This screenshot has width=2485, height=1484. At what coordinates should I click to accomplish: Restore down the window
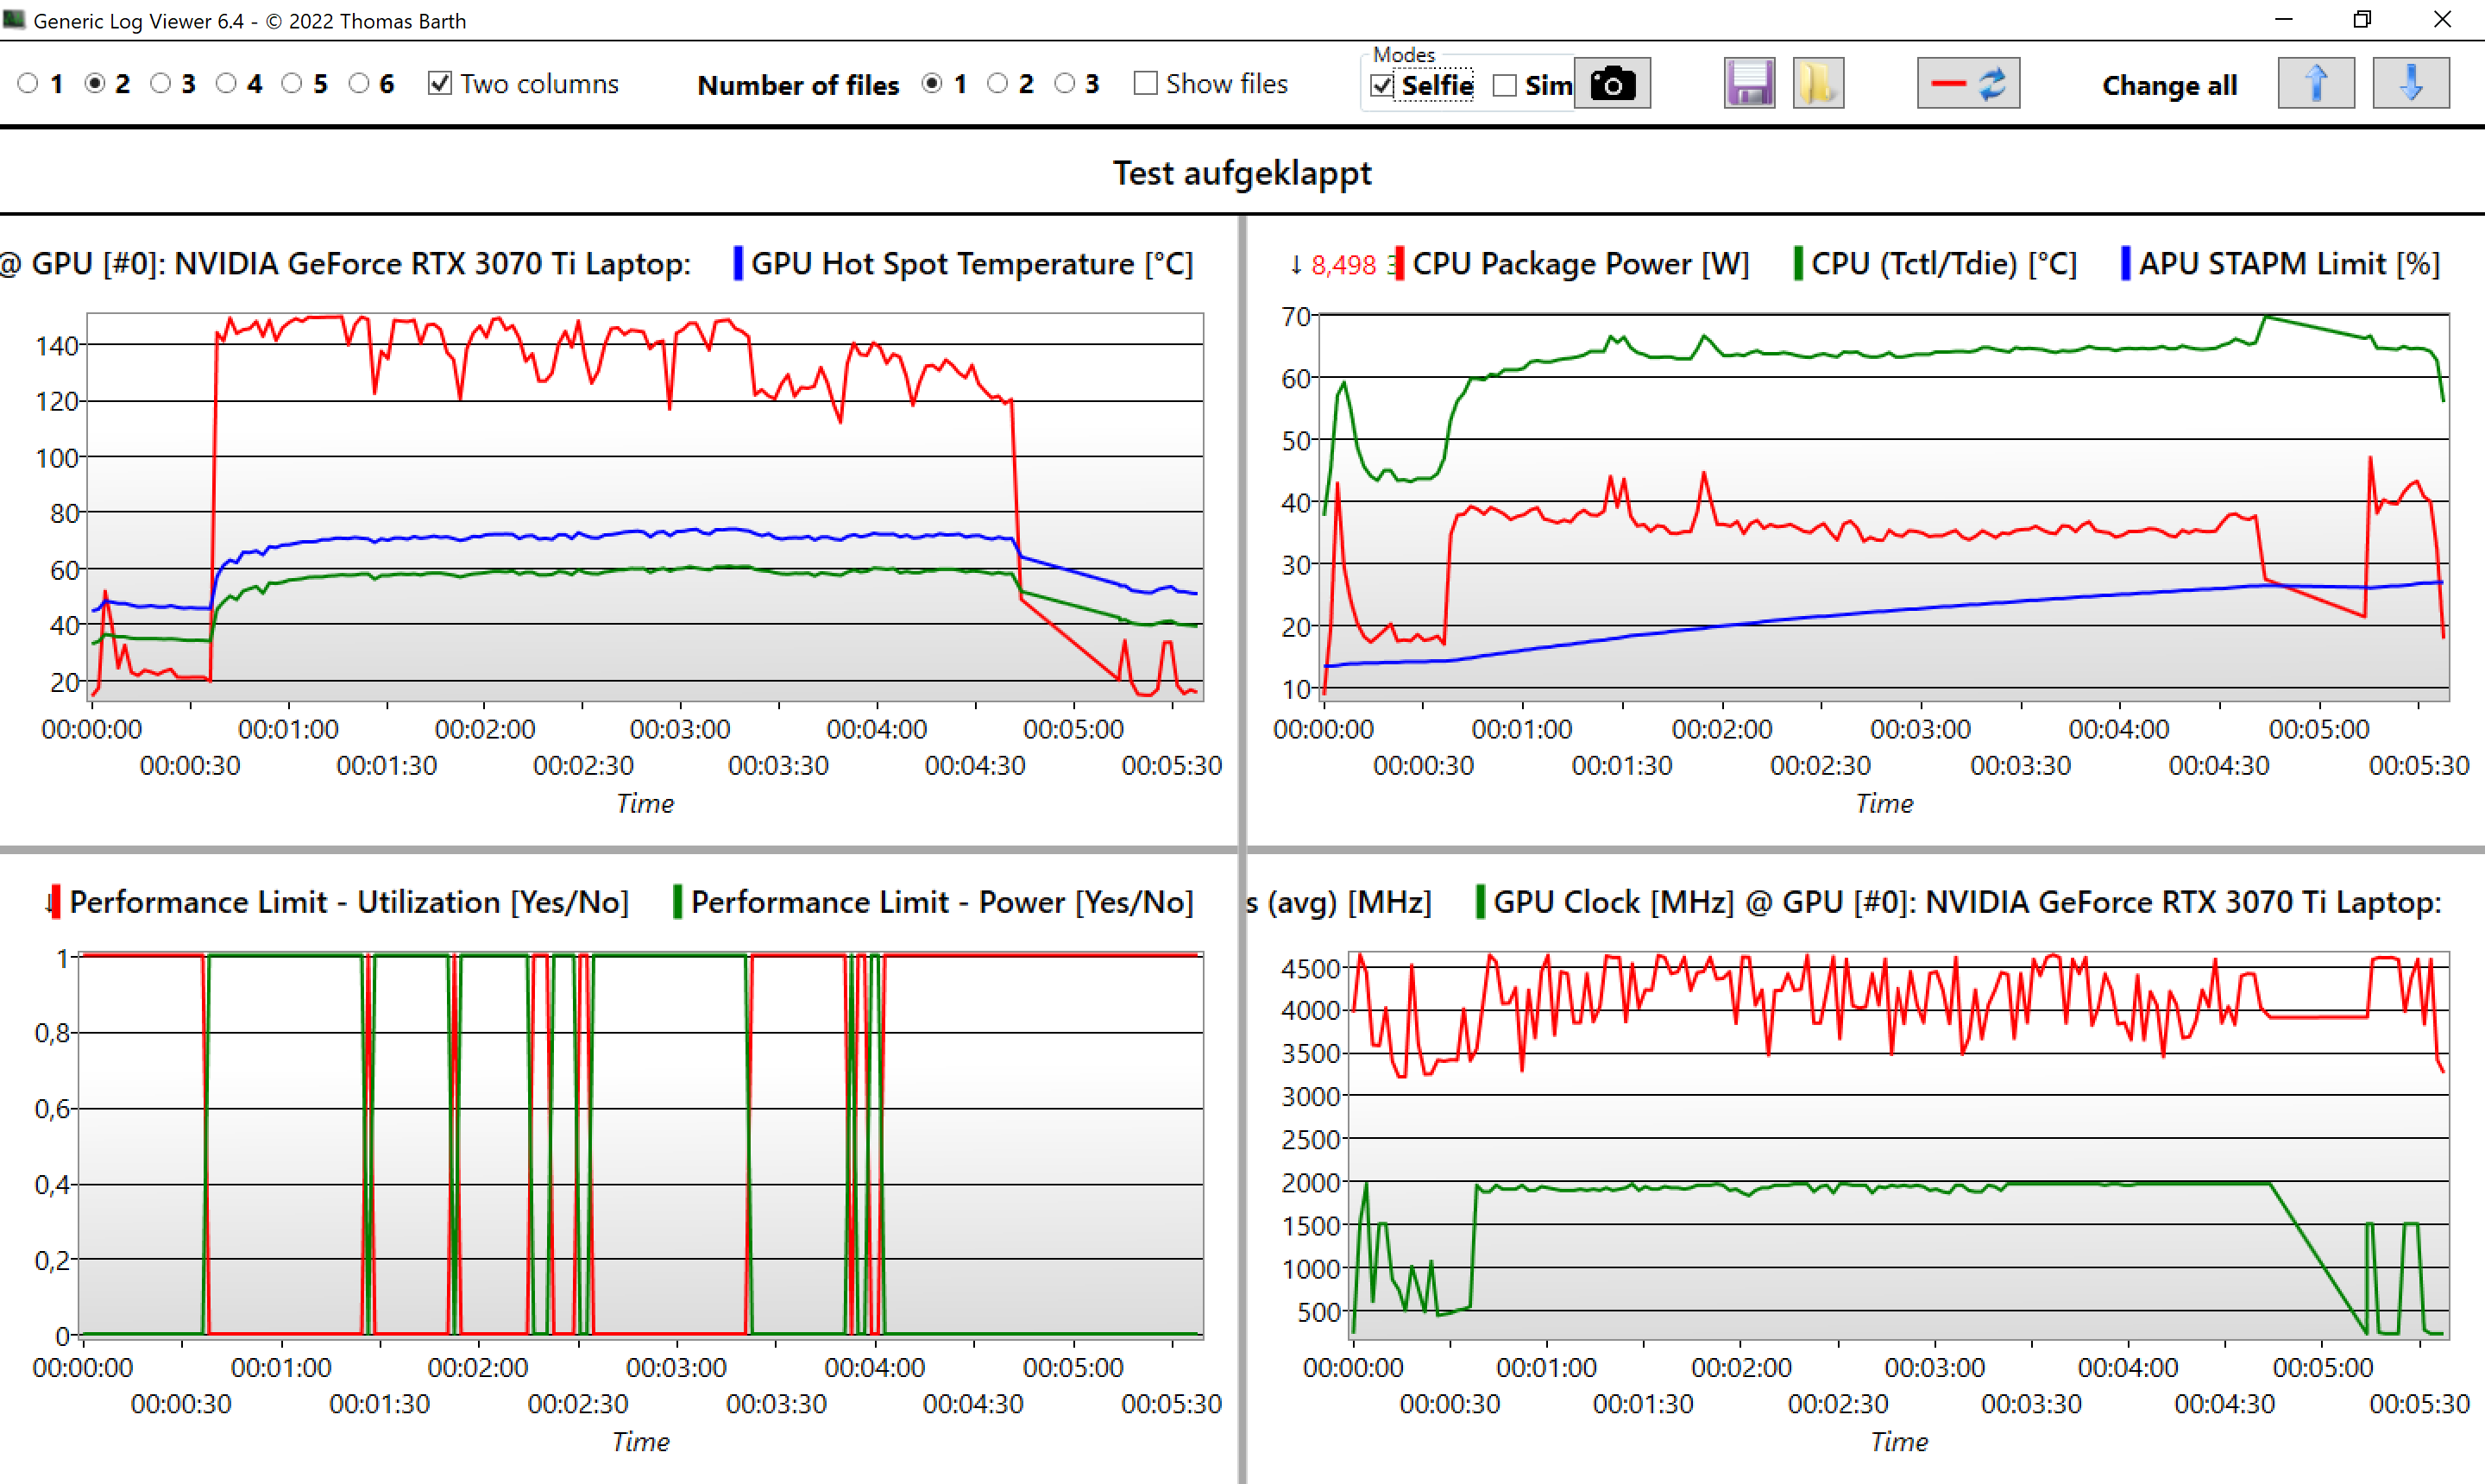point(2362,20)
